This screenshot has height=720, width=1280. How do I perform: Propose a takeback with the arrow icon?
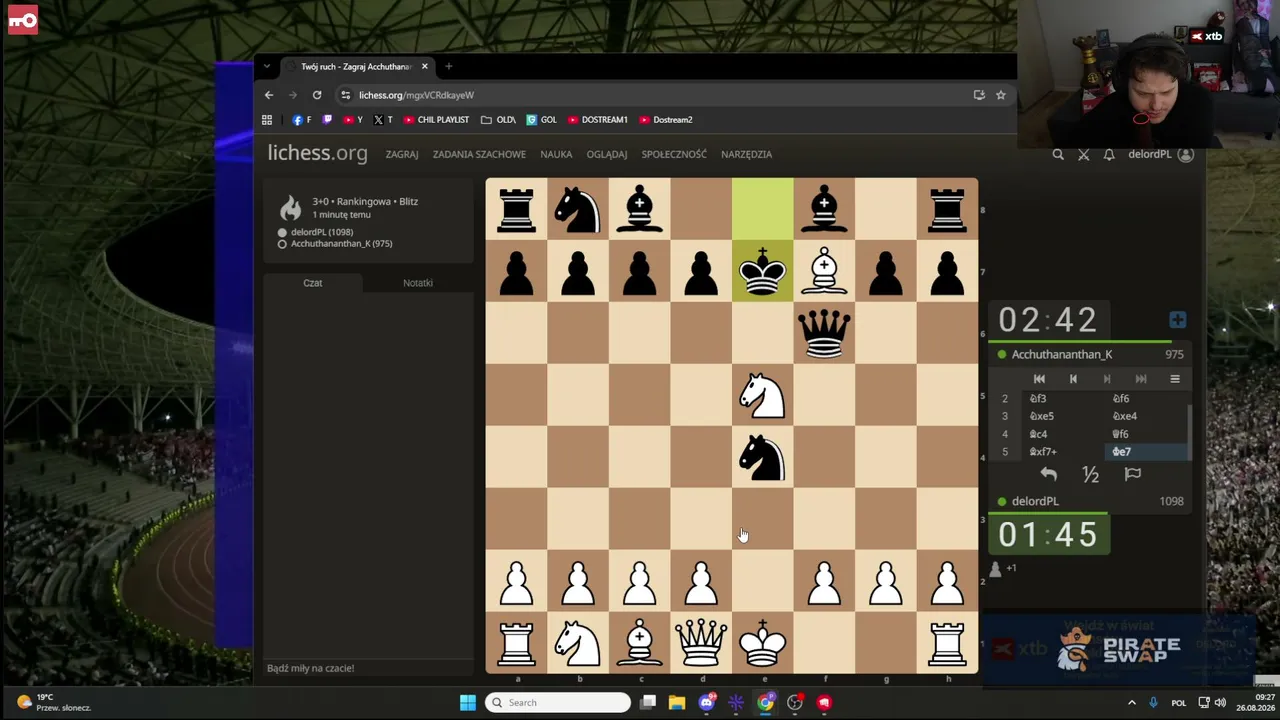click(x=1048, y=475)
